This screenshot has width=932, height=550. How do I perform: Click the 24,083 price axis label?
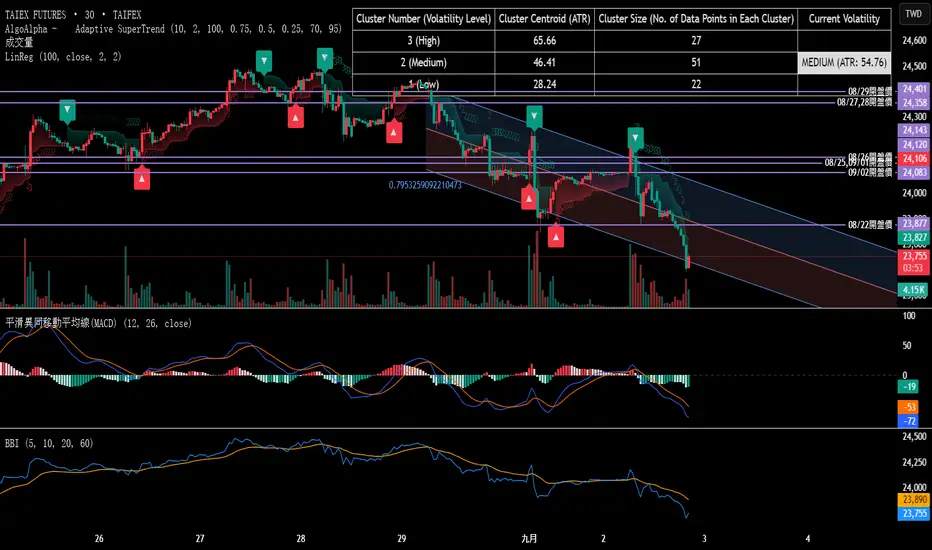[914, 173]
